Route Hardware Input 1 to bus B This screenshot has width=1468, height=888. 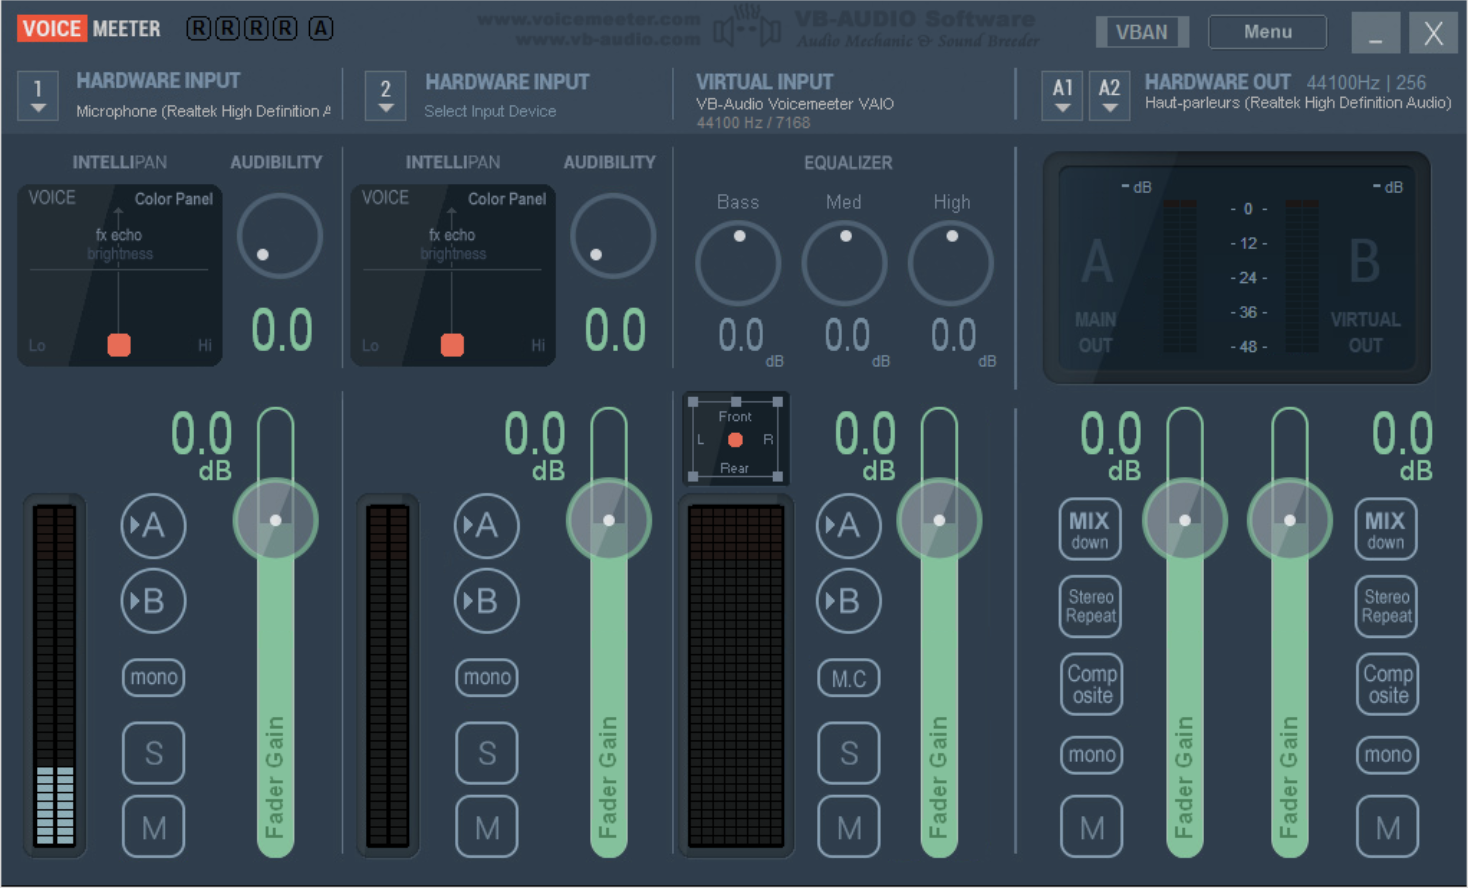click(153, 601)
